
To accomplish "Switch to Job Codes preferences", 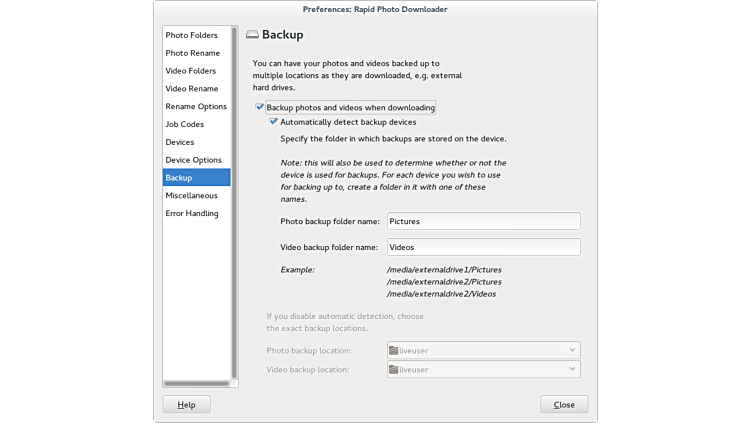I will [x=185, y=125].
